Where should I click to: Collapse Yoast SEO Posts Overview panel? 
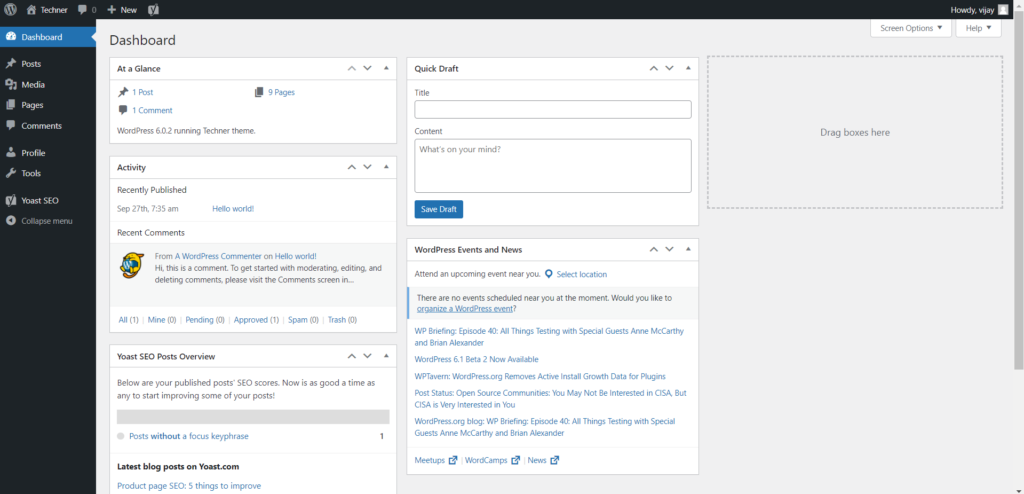386,356
